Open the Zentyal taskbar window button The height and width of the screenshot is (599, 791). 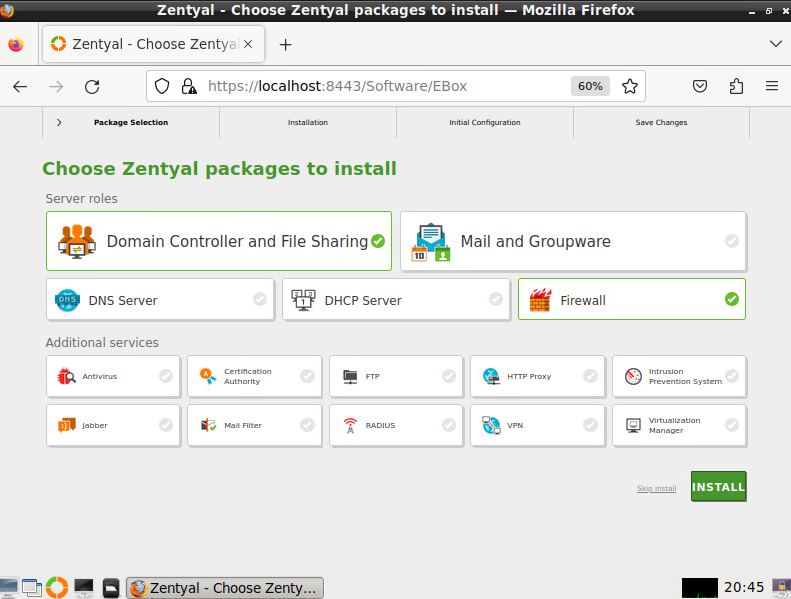225,588
